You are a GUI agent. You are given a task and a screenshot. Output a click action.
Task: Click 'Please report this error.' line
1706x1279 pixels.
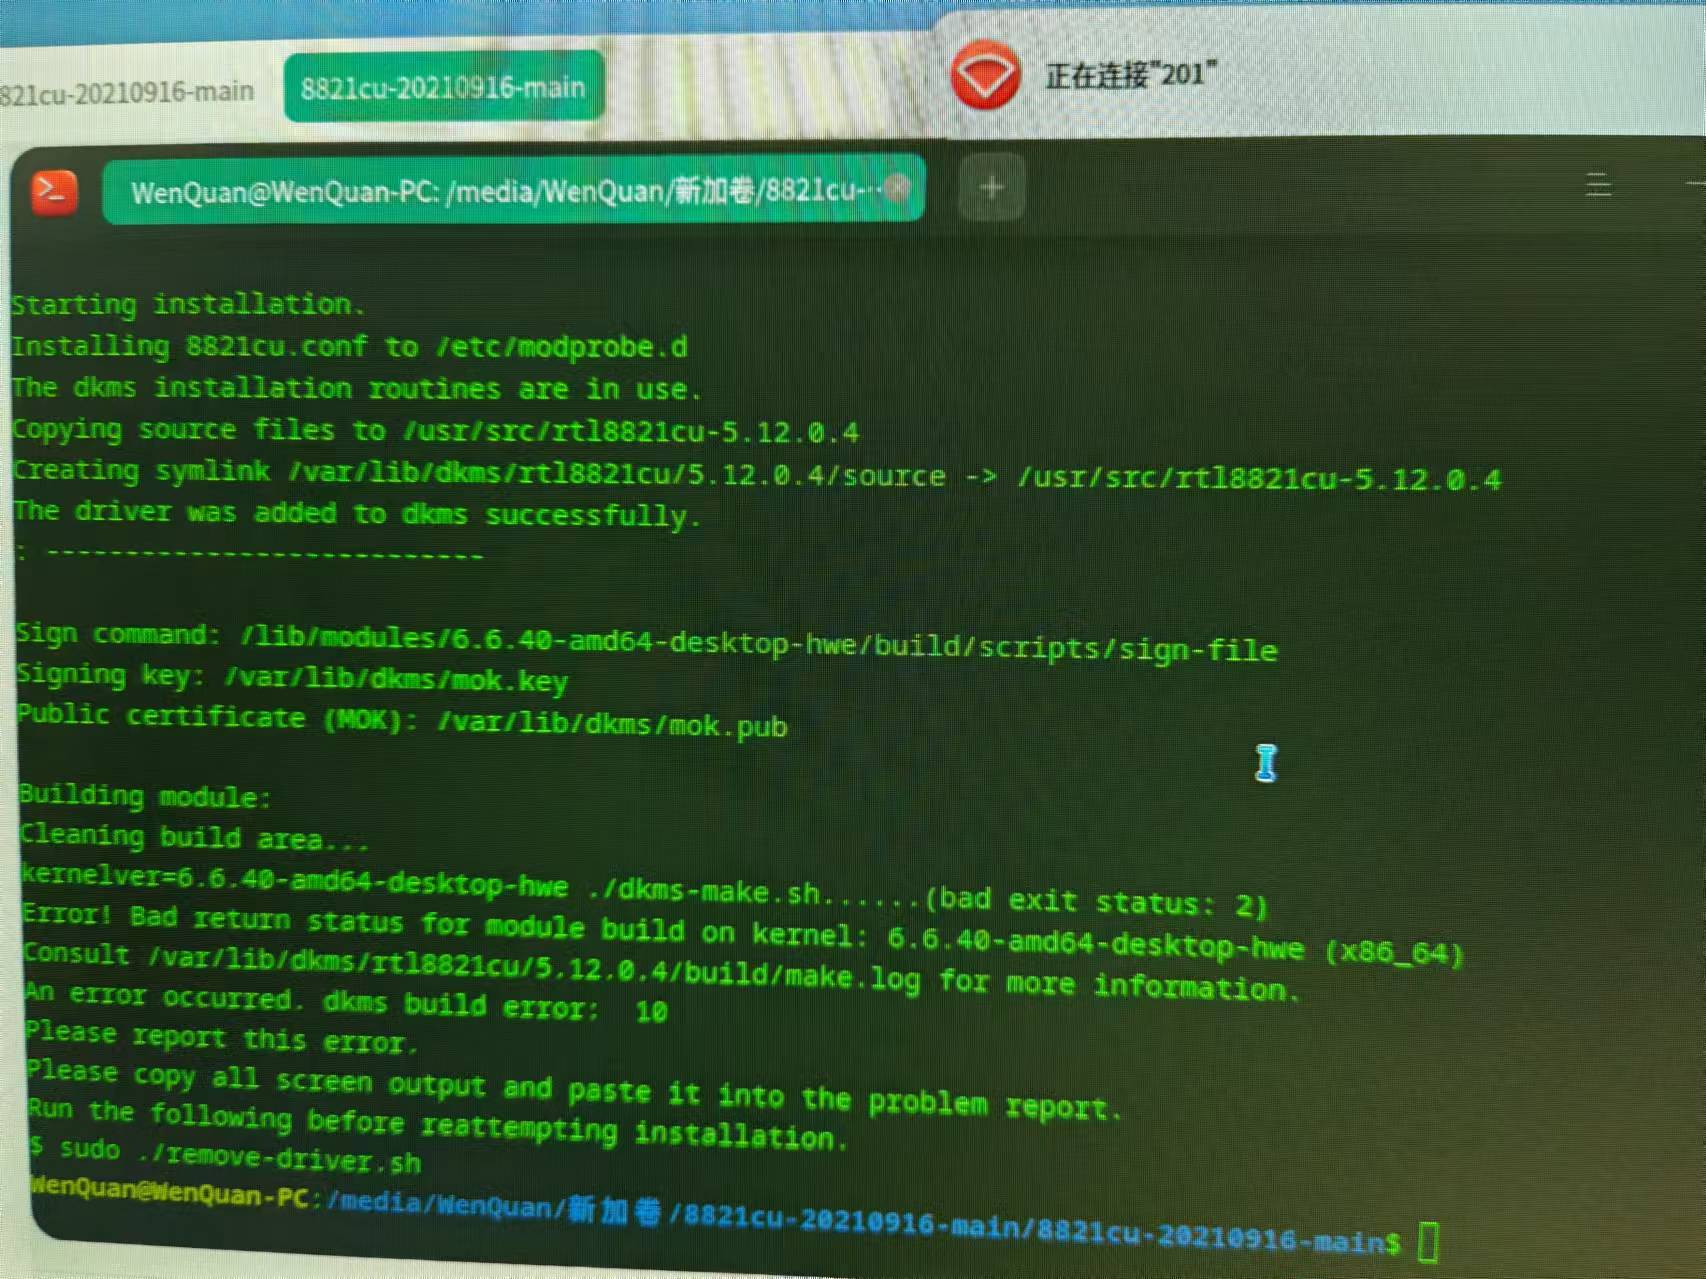(x=221, y=1037)
